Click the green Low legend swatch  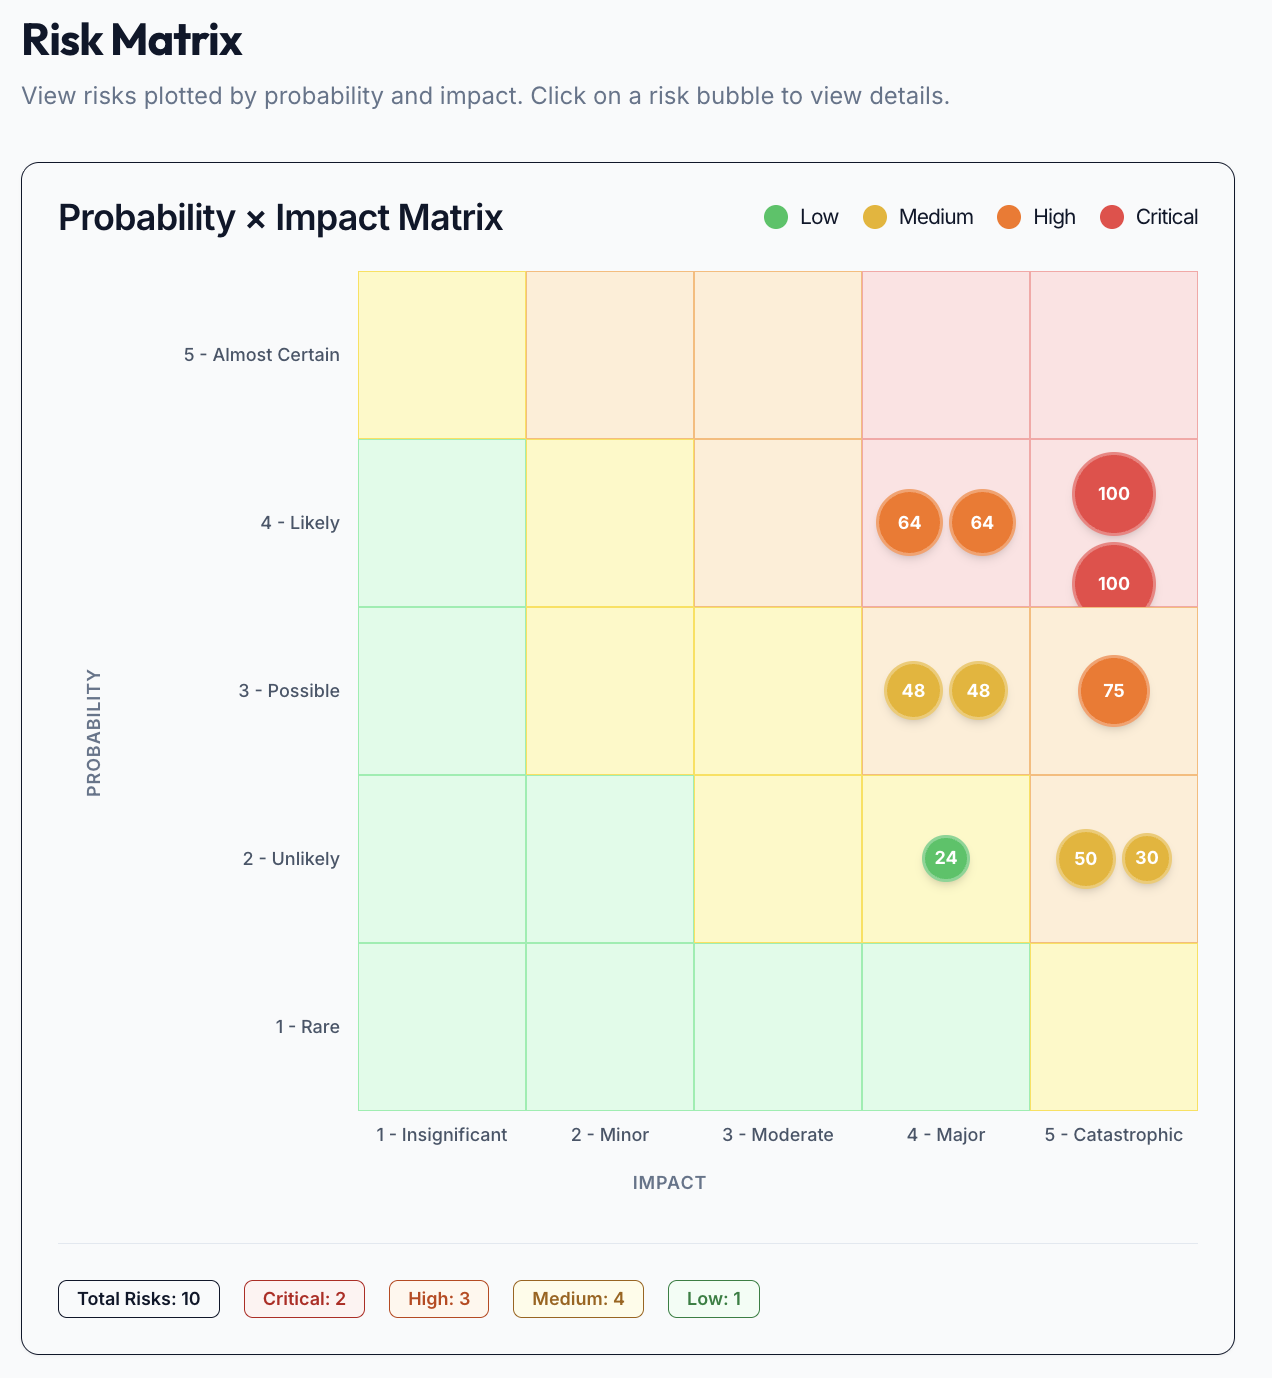pyautogui.click(x=776, y=217)
